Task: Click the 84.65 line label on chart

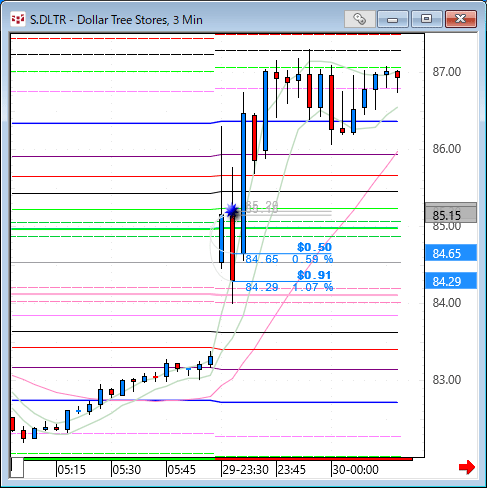Action: point(262,259)
